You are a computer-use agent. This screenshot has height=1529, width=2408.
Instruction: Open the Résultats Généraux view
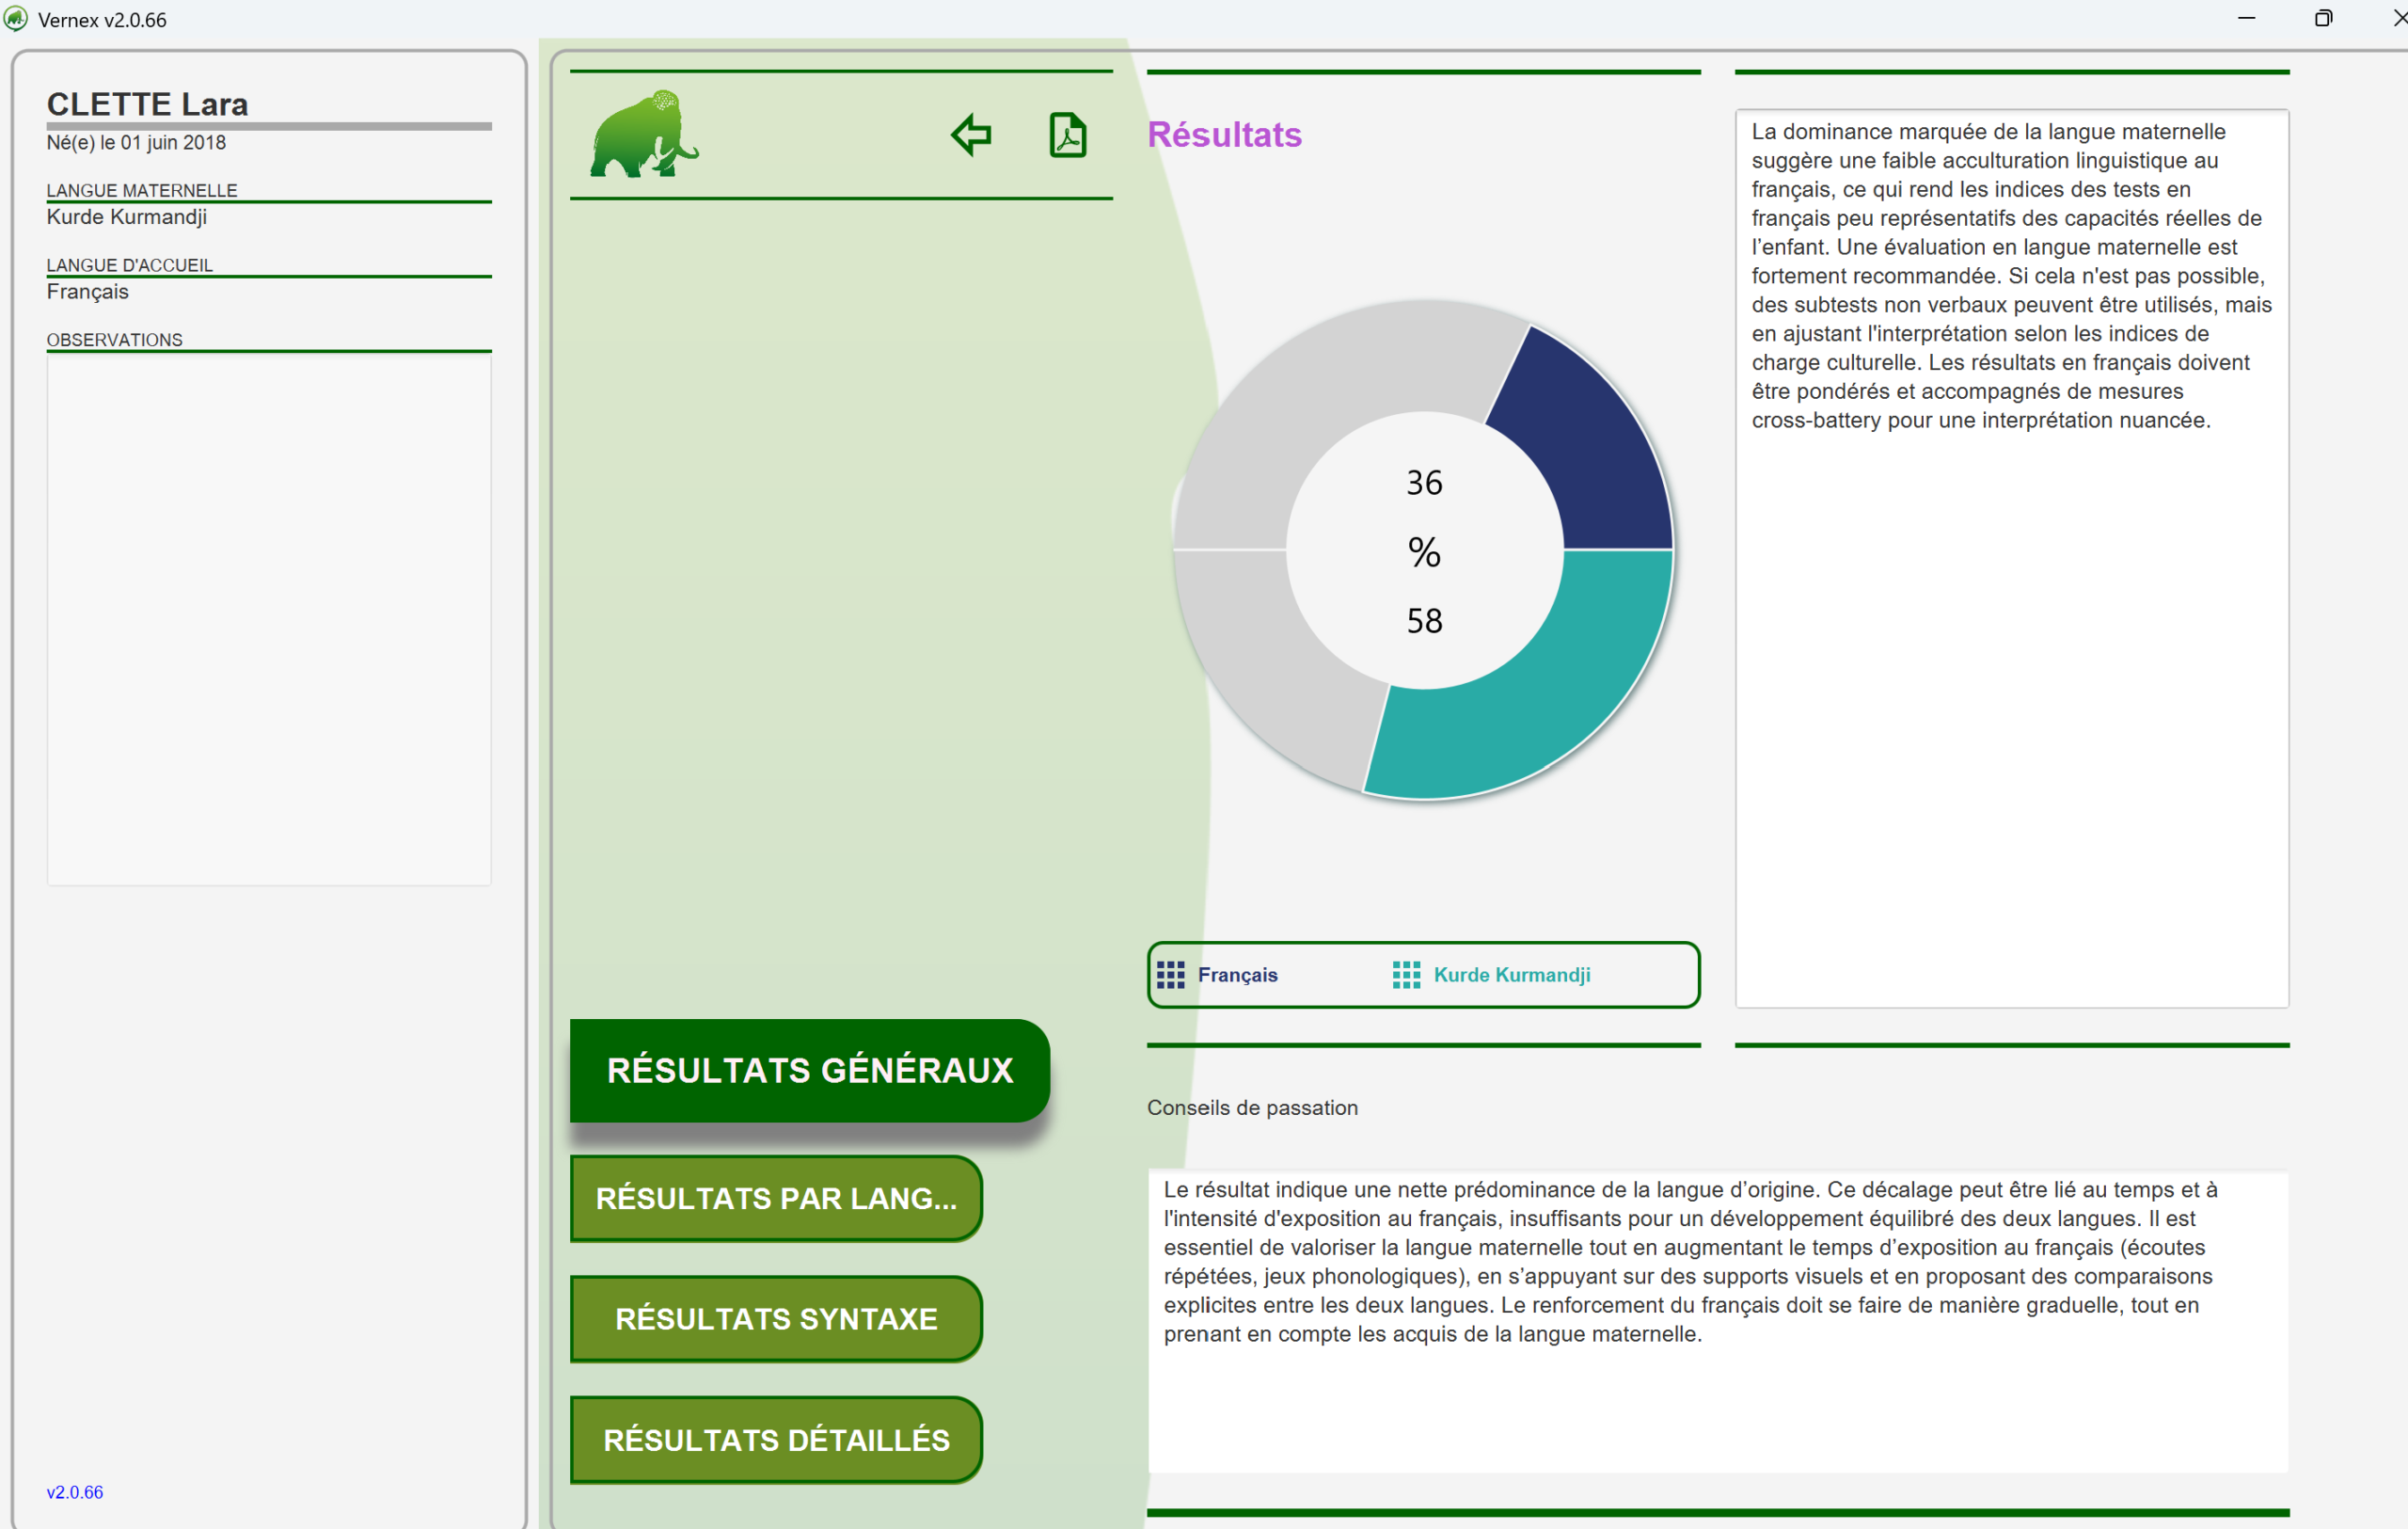tap(809, 1070)
